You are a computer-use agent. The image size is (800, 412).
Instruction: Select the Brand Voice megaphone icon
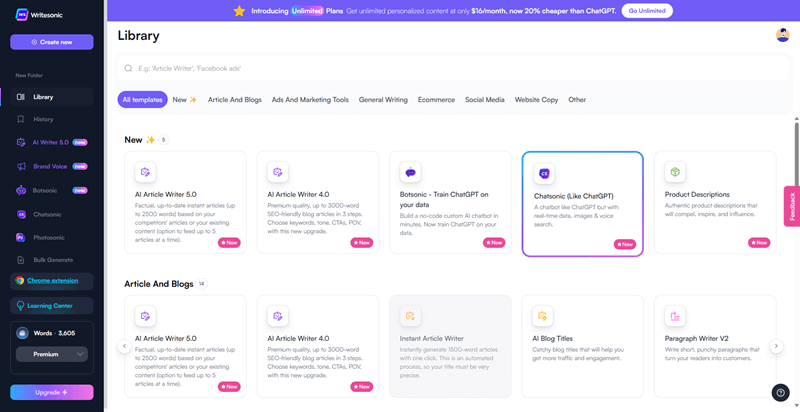20,166
